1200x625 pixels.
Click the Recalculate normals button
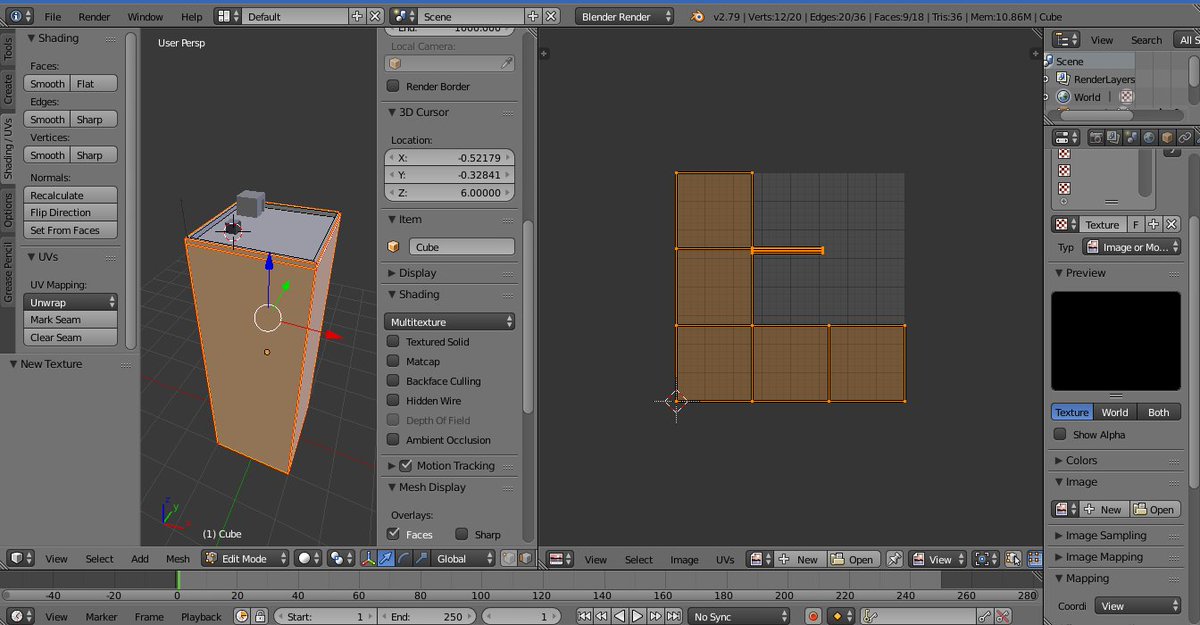70,195
